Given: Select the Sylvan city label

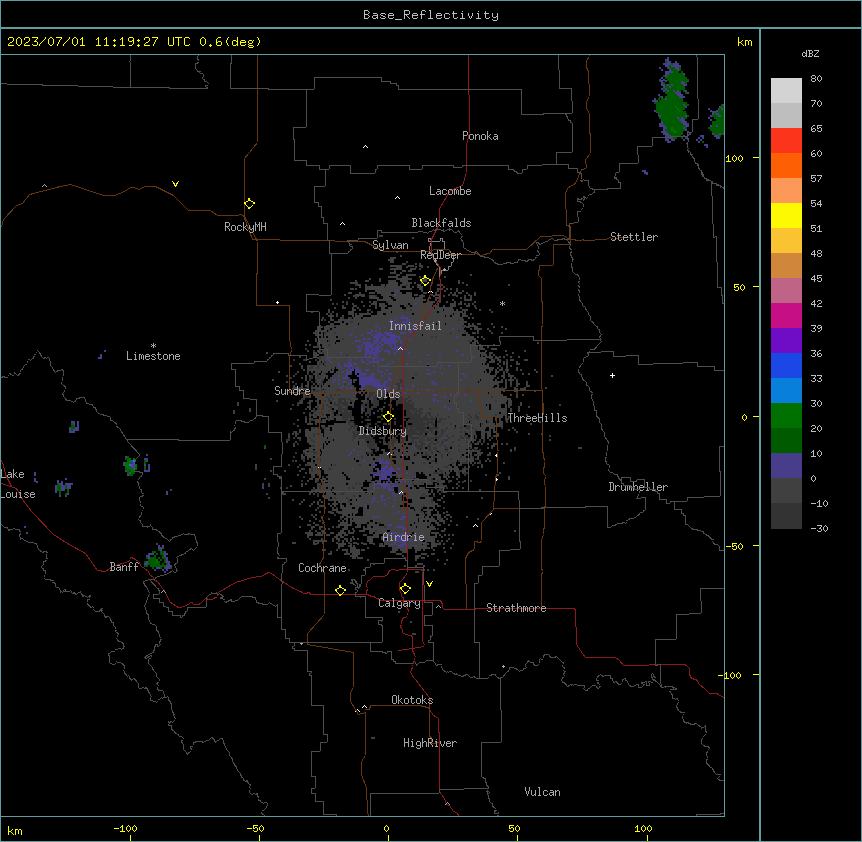Looking at the screenshot, I should (x=390, y=245).
